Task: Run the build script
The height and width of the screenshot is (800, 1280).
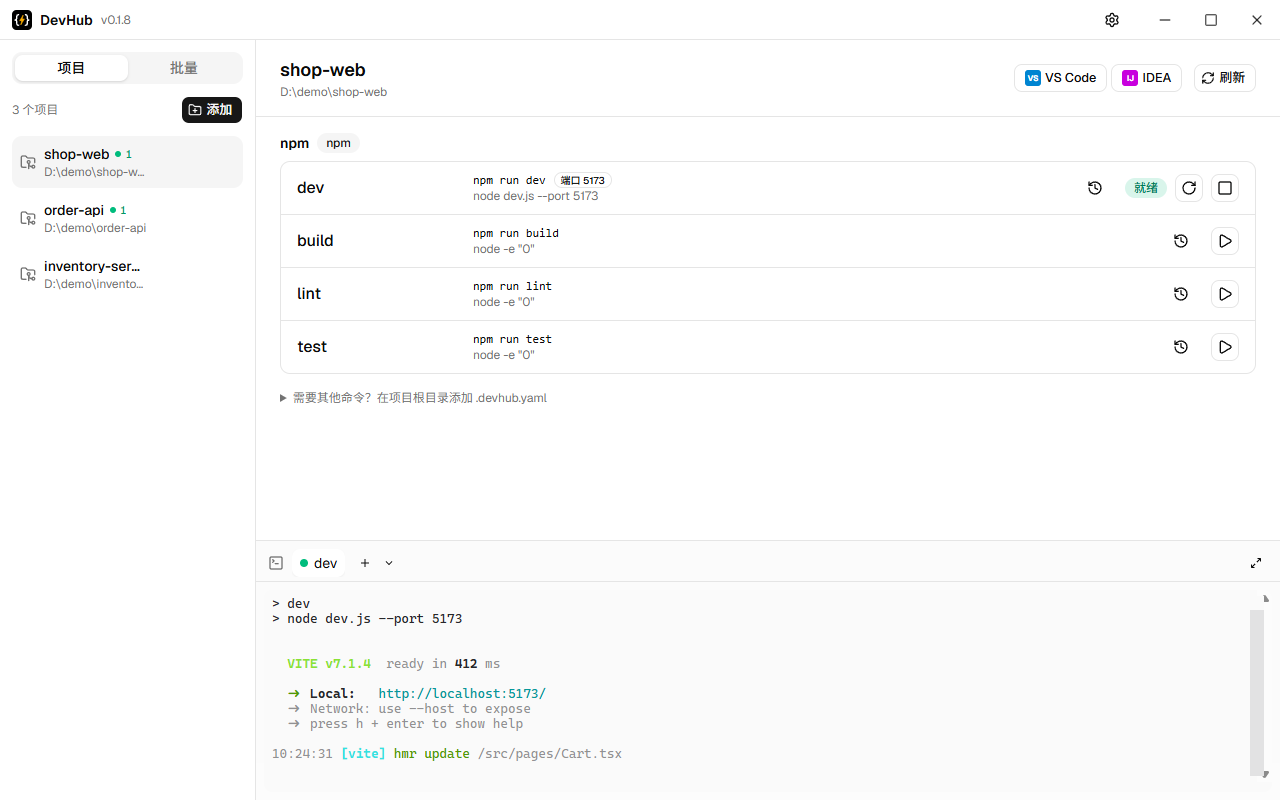Action: coord(1225,241)
